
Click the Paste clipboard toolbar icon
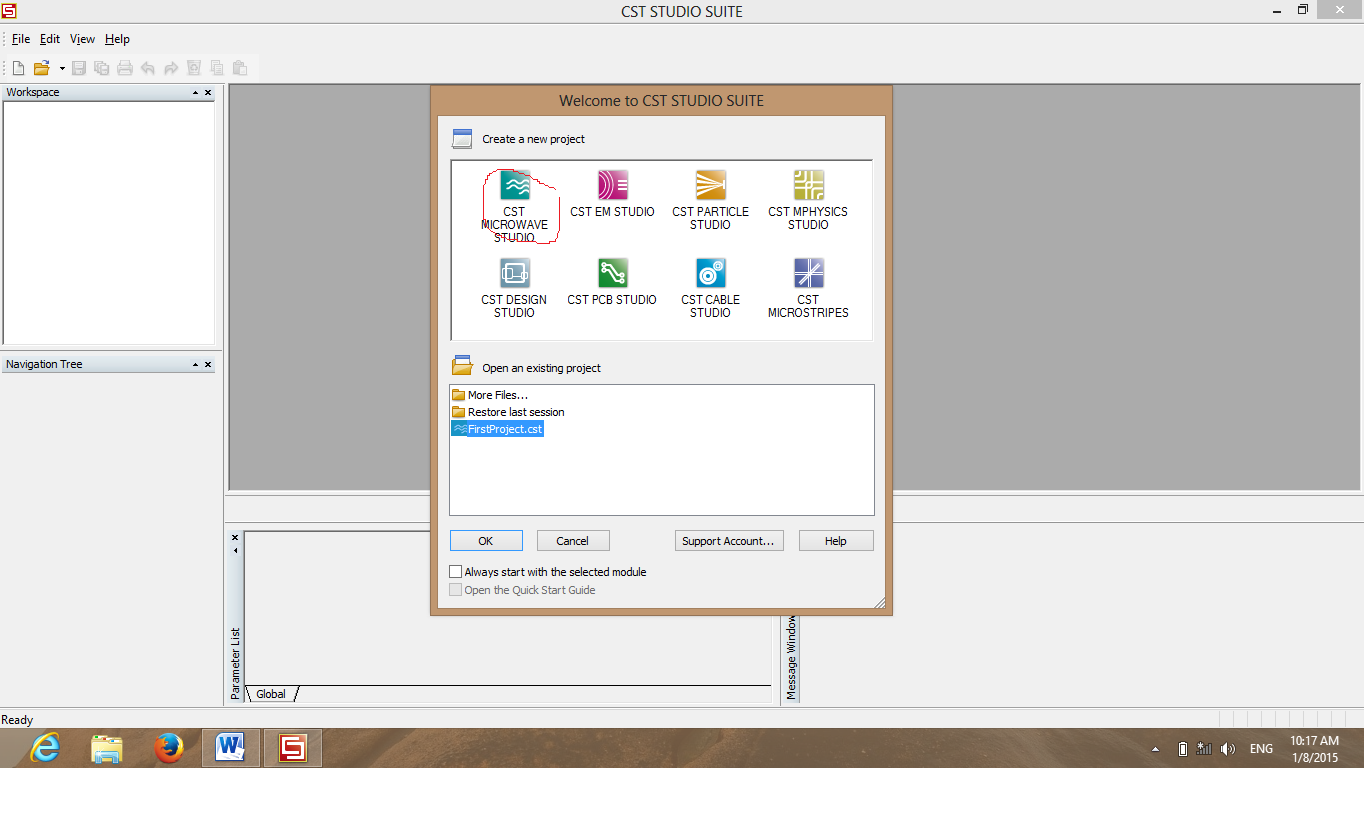click(x=240, y=68)
